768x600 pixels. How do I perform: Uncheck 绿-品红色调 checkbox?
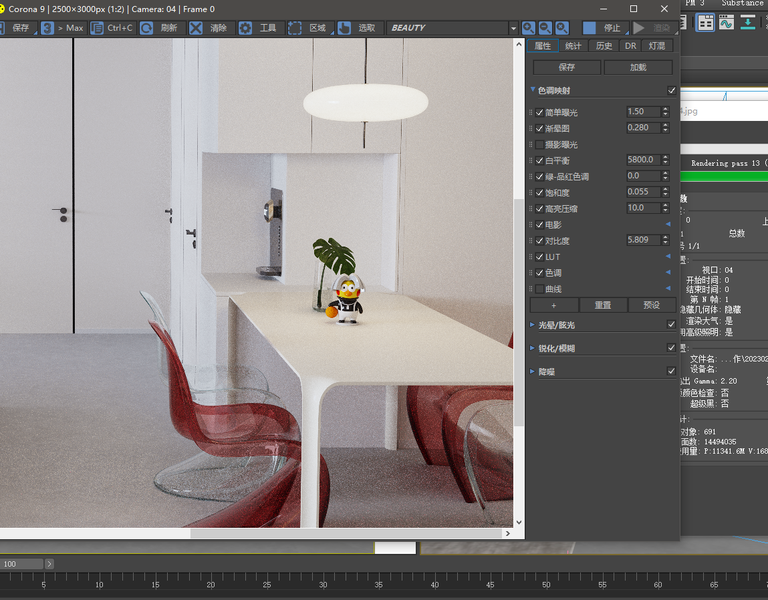tap(540, 177)
